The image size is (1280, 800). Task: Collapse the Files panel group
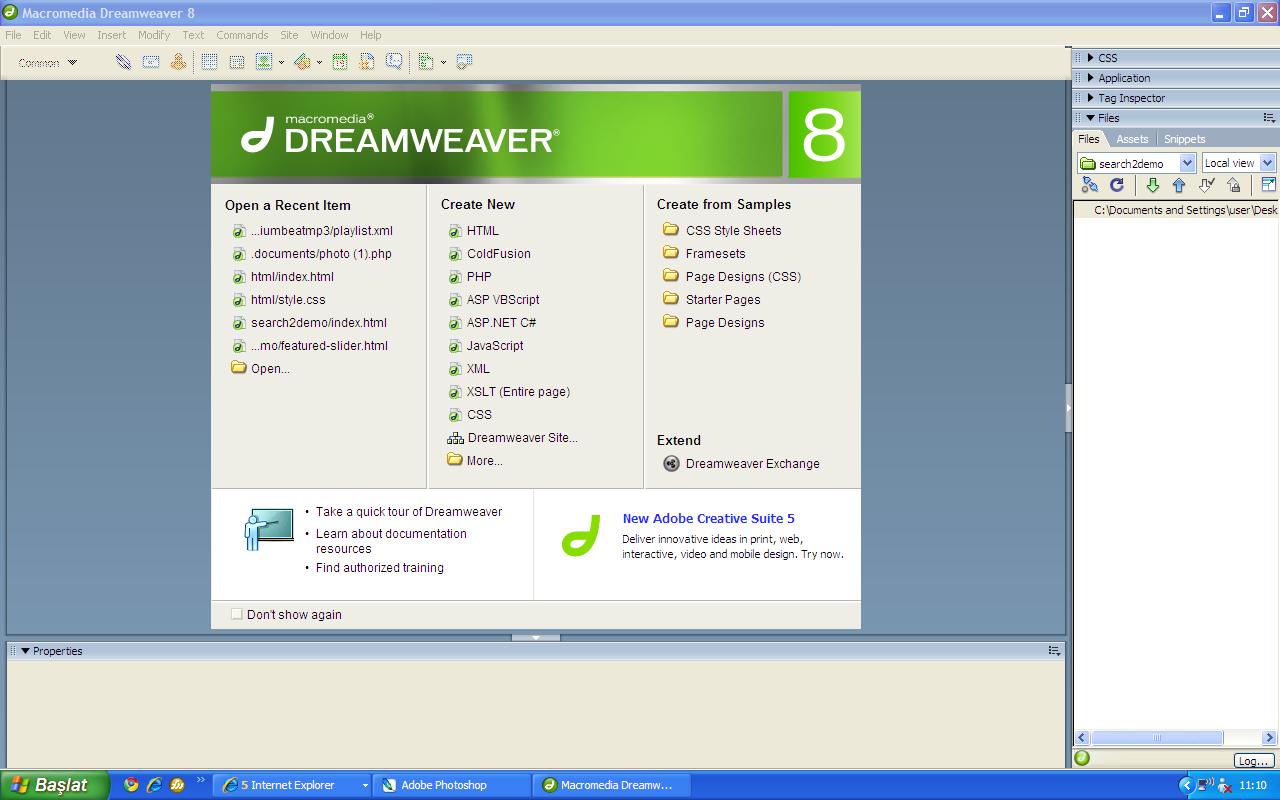pyautogui.click(x=1090, y=118)
